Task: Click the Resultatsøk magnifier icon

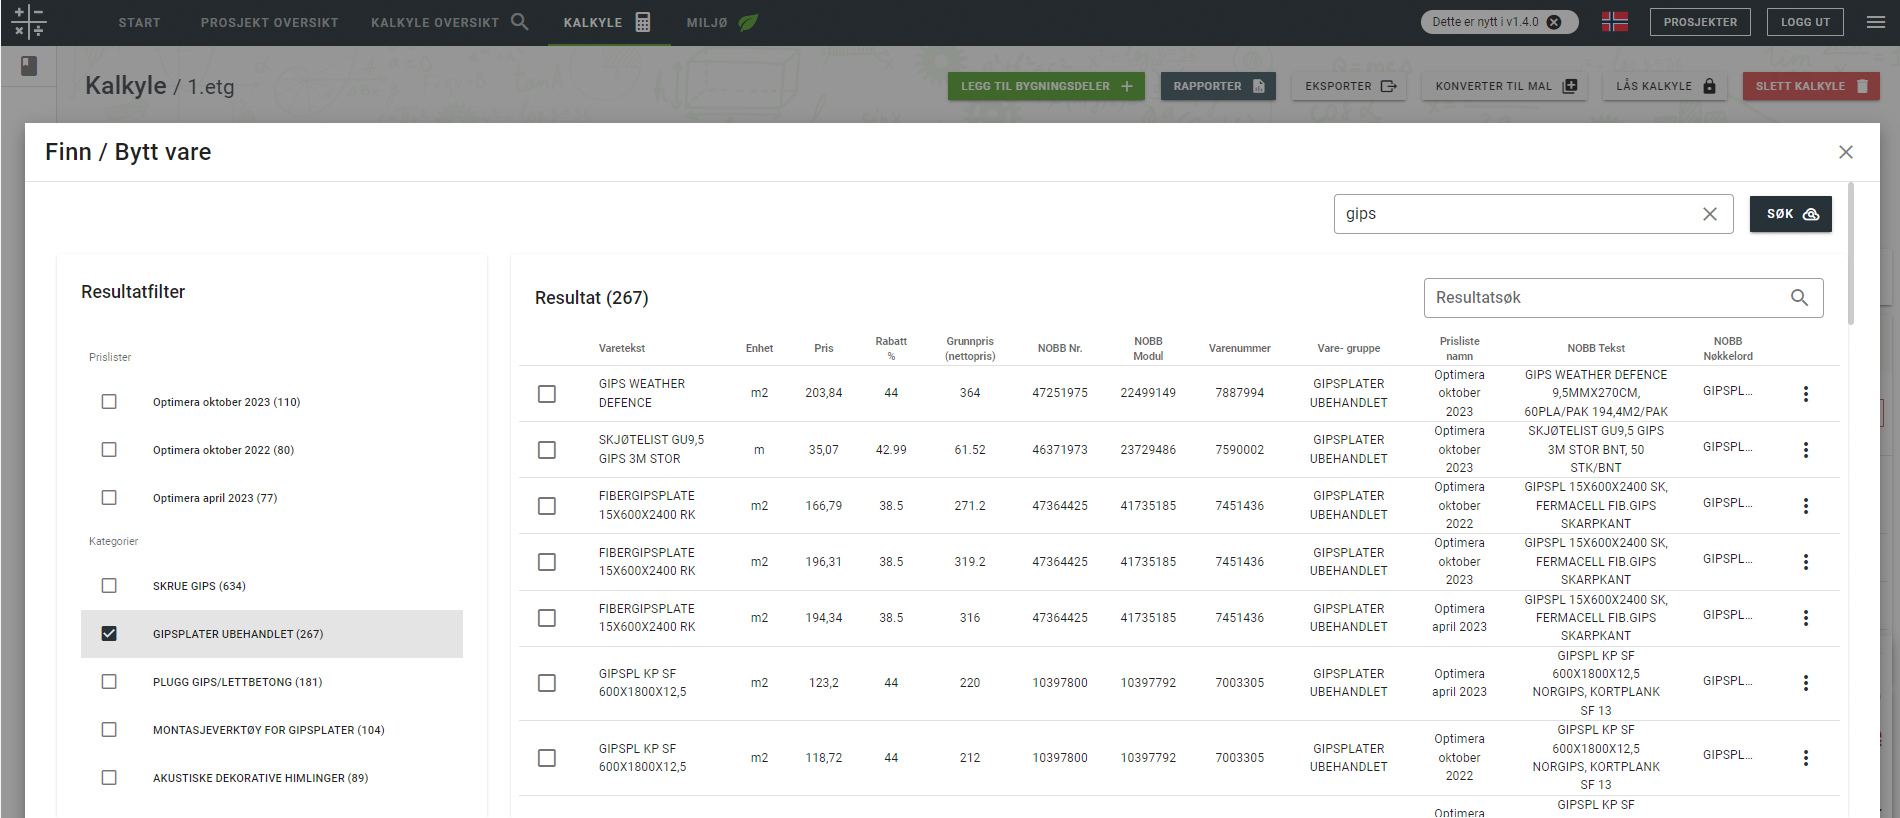Action: click(x=1798, y=298)
